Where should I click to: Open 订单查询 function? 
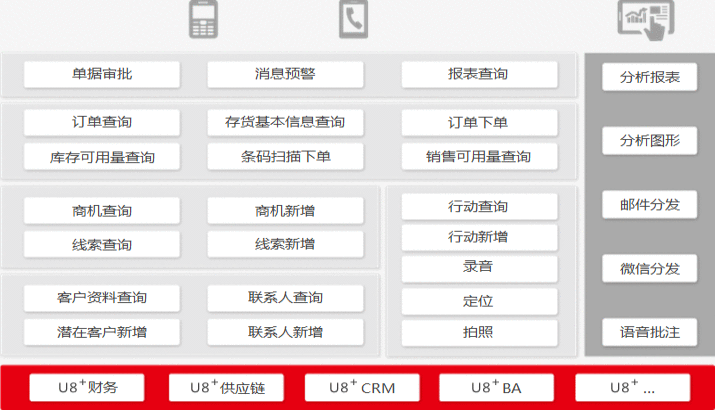pyautogui.click(x=102, y=123)
